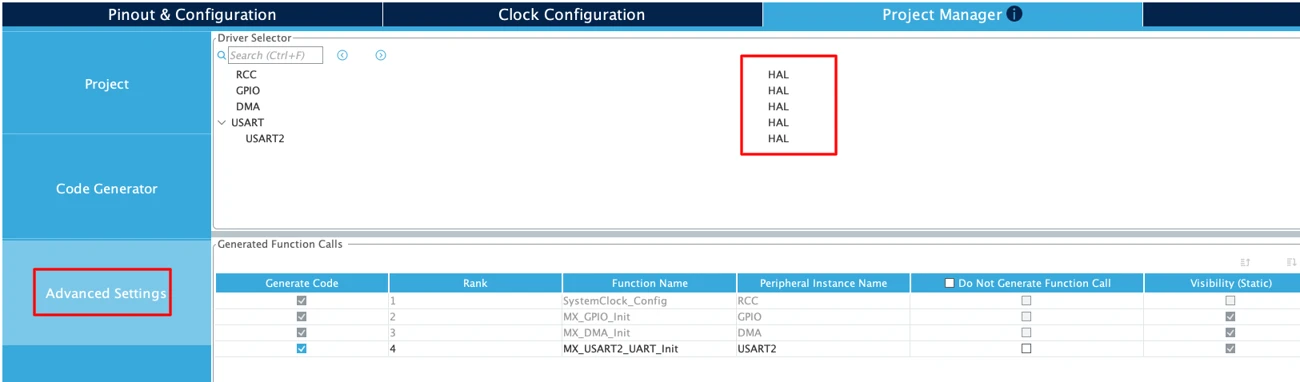The width and height of the screenshot is (1300, 382).
Task: Open the Pinout & Configuration tab
Action: pos(191,15)
